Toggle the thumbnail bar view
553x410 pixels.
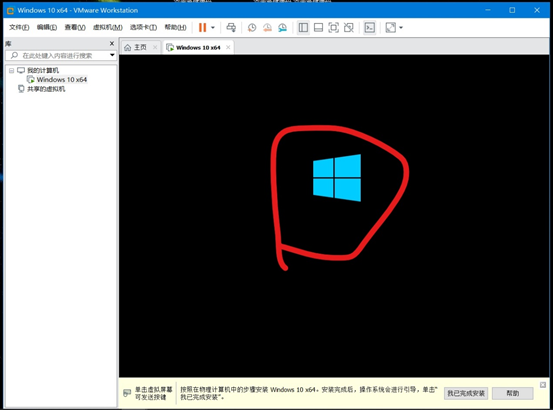318,27
